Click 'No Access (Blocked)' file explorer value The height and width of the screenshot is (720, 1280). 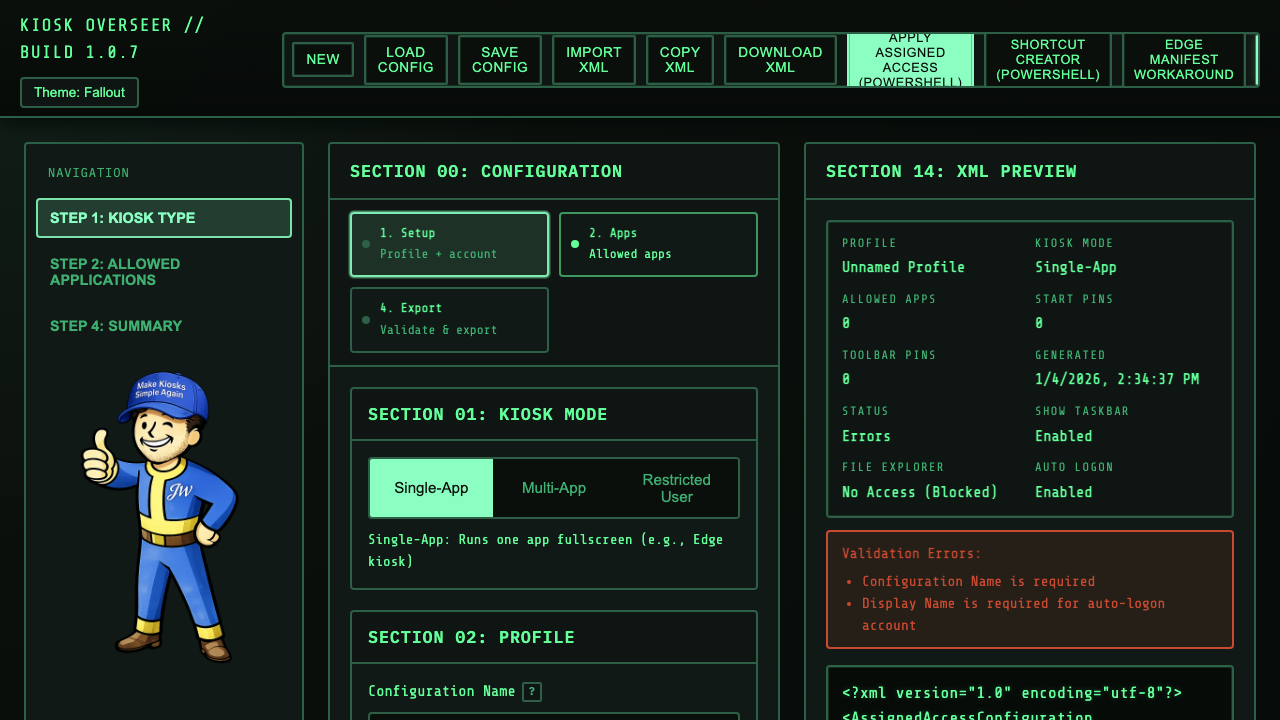point(920,492)
